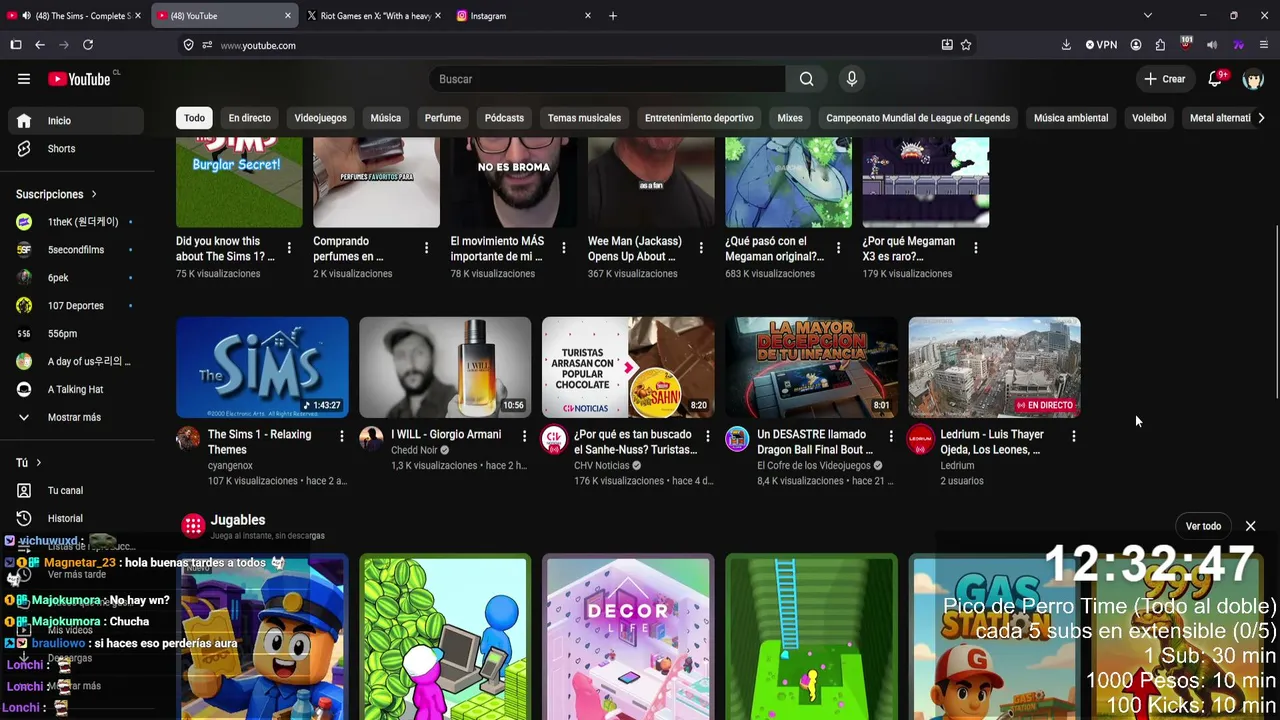Expand Mostrar más subscriptions
The image size is (1280, 720).
click(x=74, y=417)
